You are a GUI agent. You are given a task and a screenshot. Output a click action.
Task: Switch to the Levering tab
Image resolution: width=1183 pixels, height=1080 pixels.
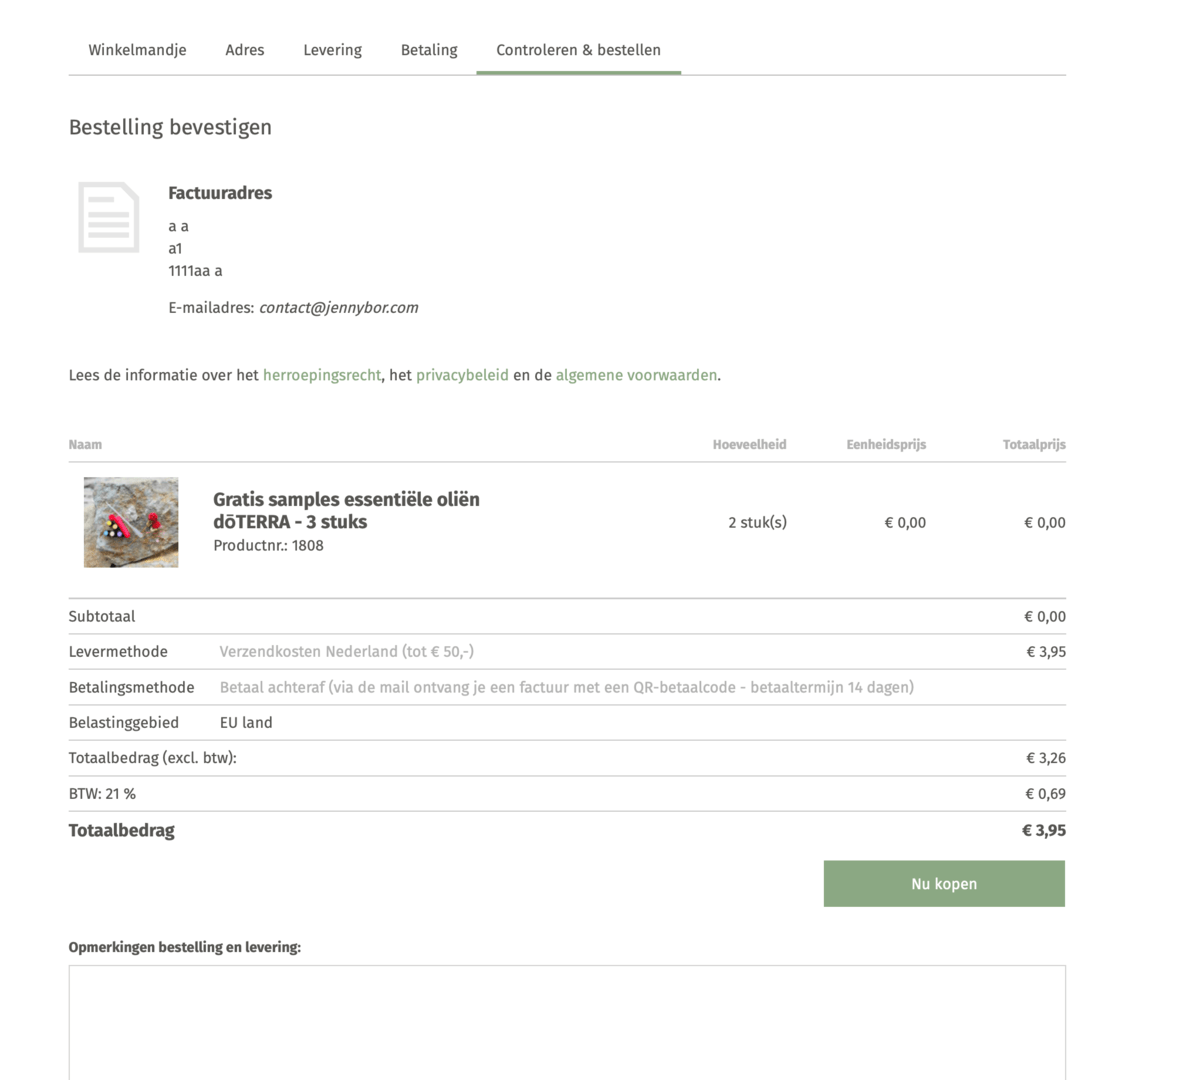332,50
